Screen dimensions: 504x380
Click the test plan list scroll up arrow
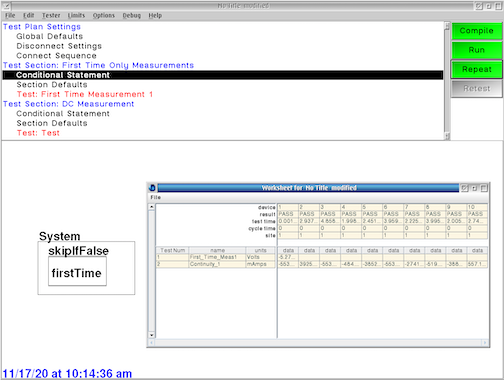click(x=447, y=26)
